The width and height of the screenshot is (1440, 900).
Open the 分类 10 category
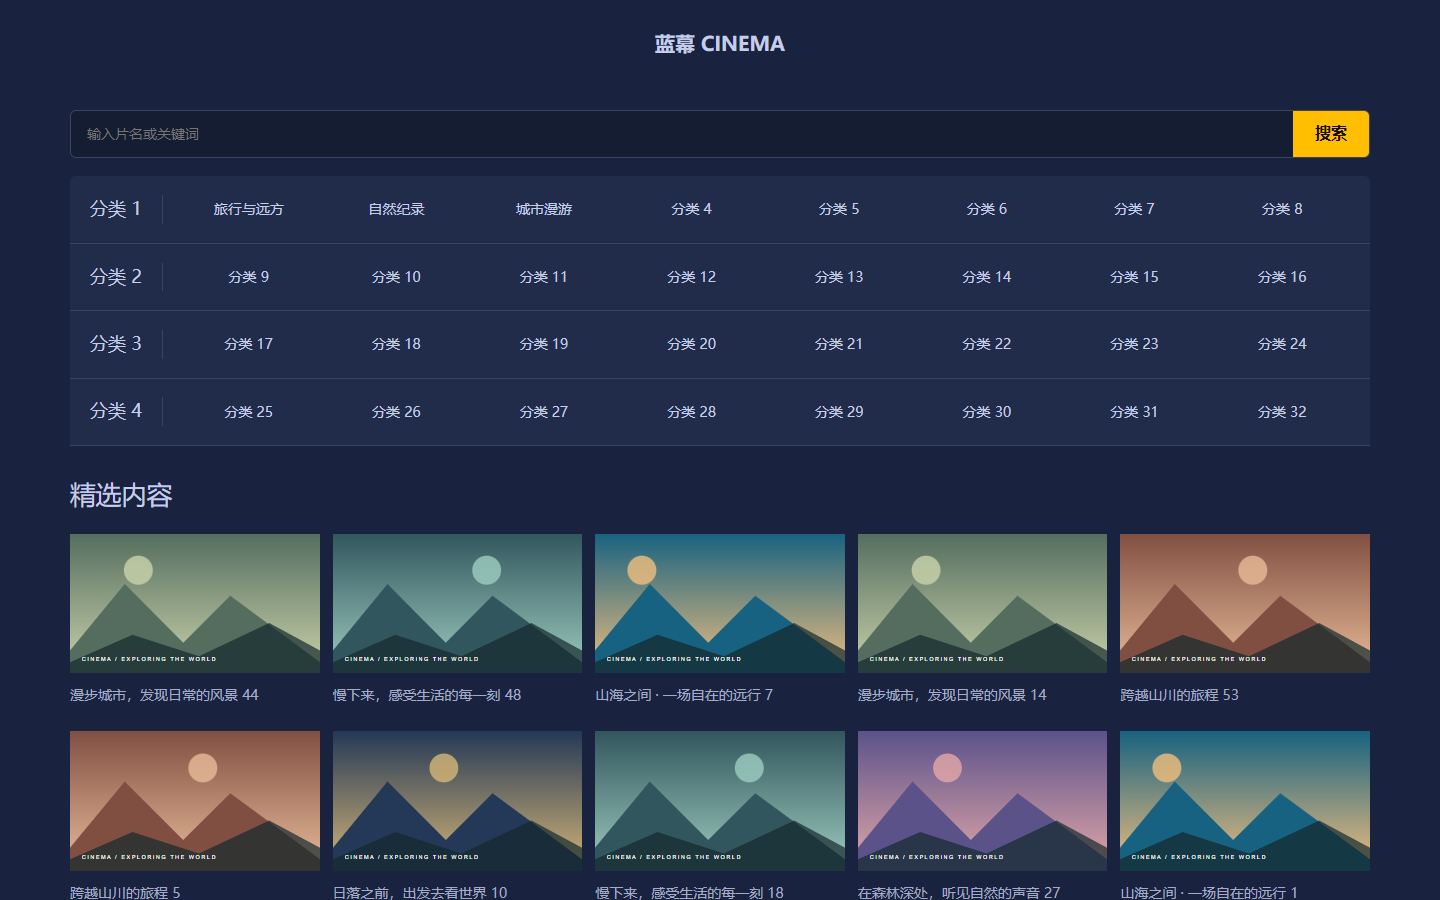396,277
